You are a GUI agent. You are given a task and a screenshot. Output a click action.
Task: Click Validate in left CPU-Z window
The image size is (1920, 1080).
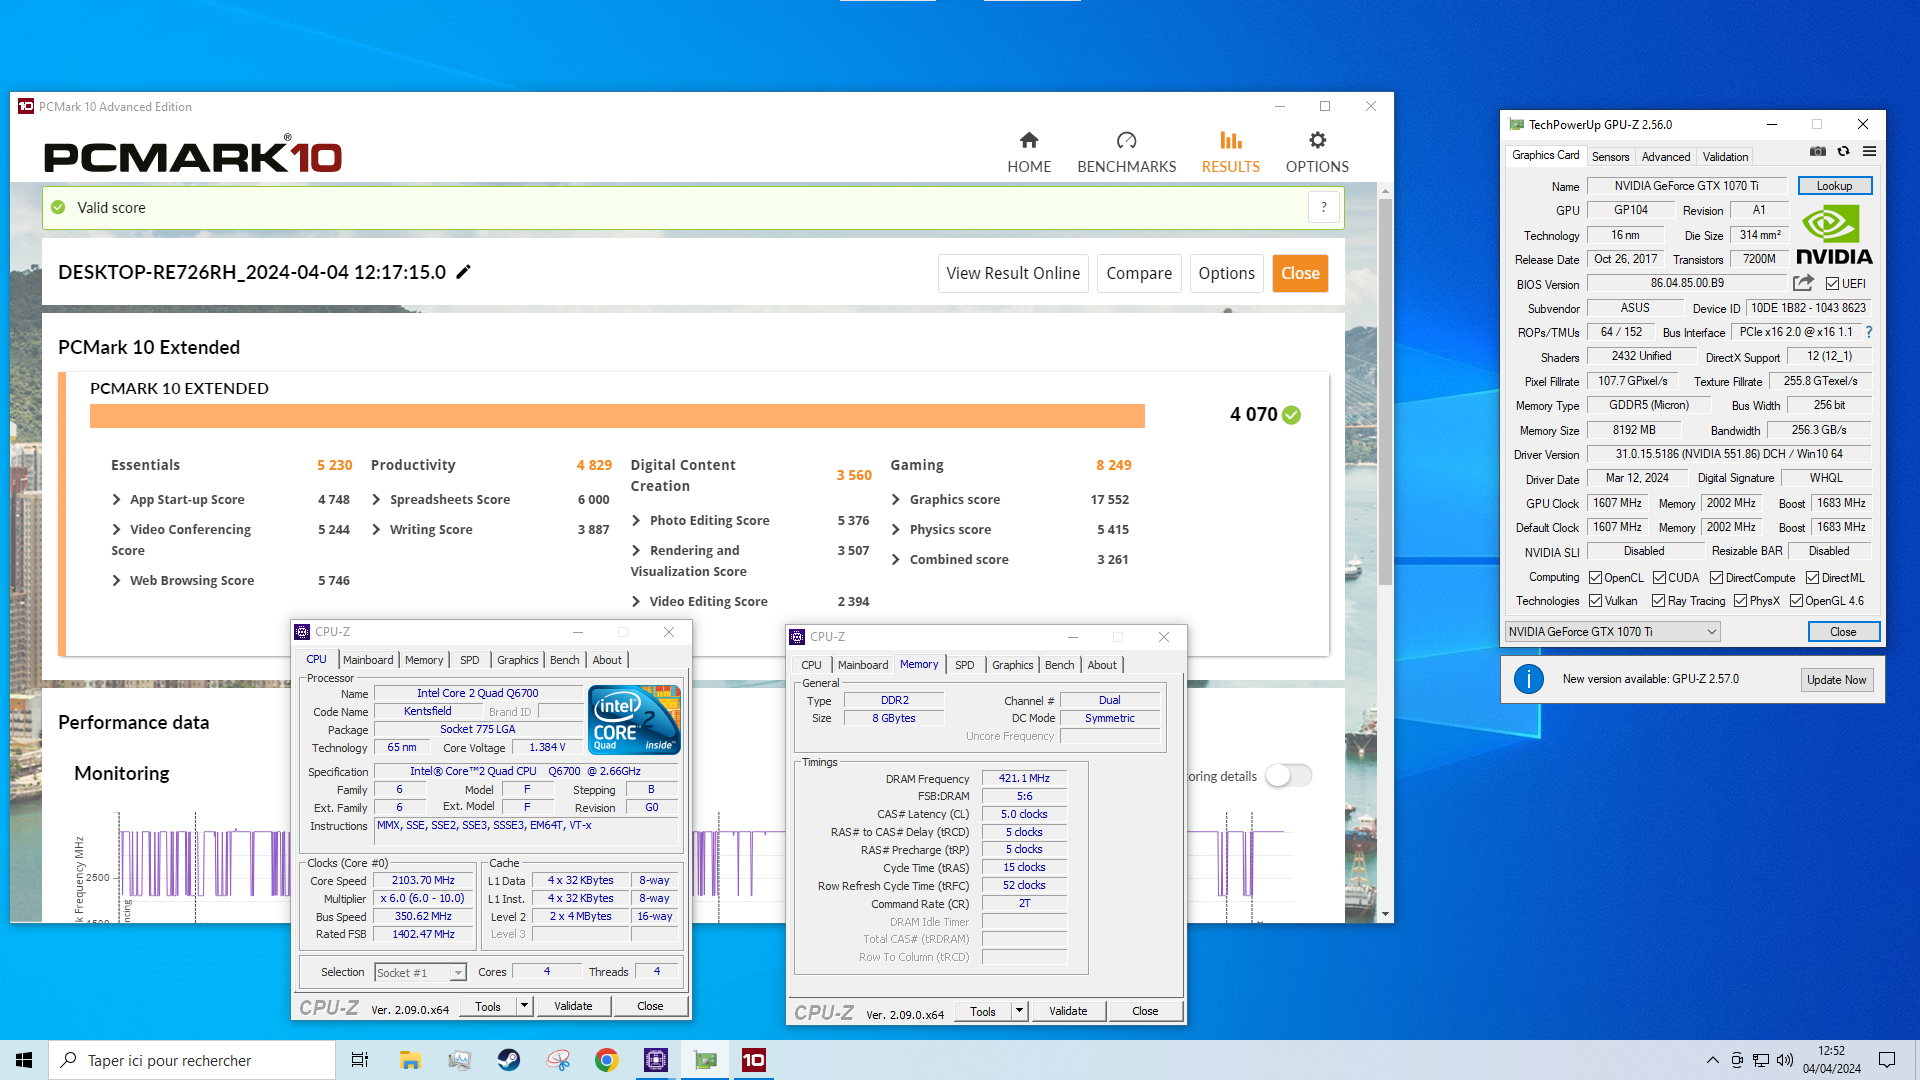click(x=573, y=1006)
